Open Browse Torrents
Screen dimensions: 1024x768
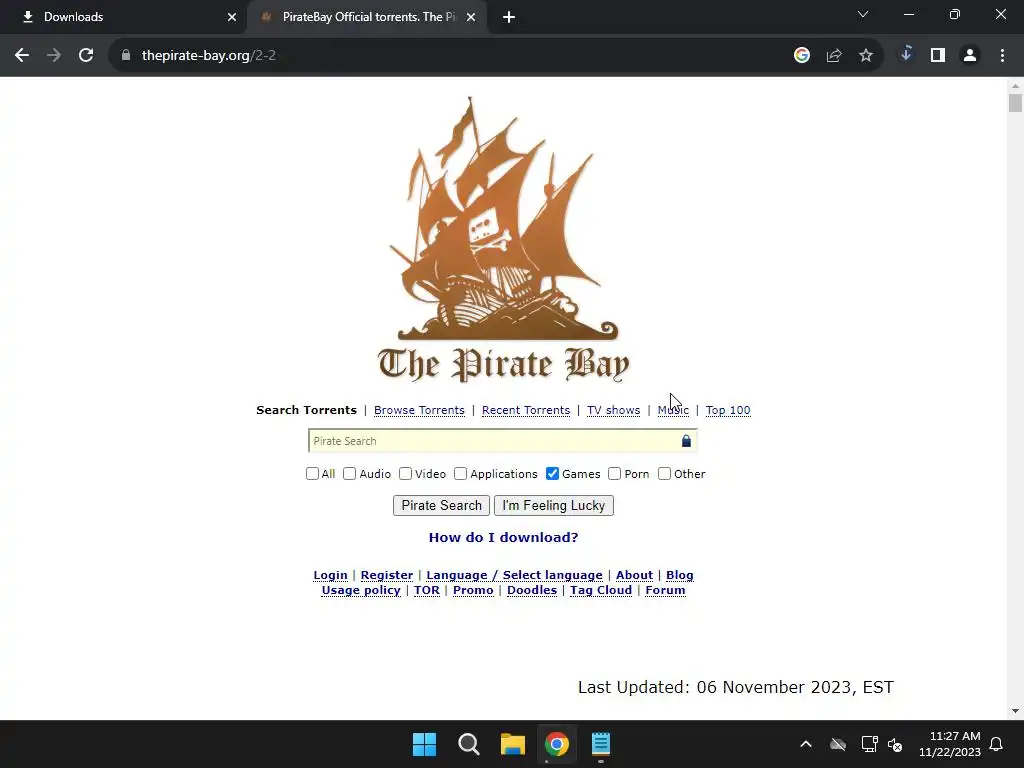click(x=419, y=410)
